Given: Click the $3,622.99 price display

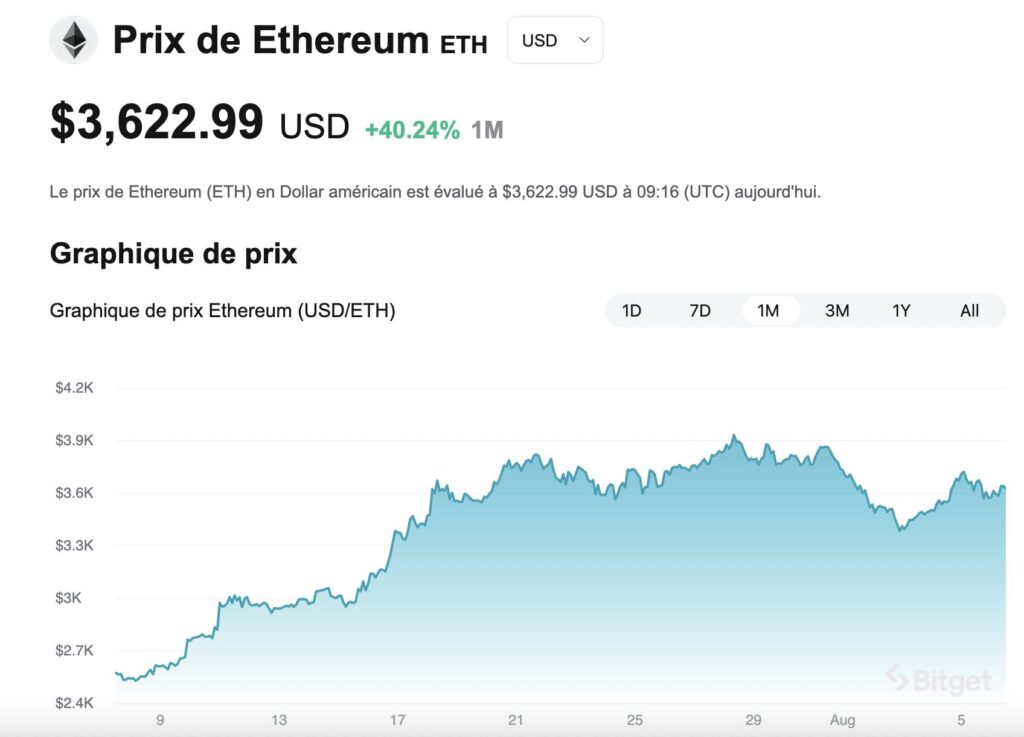Looking at the screenshot, I should pos(156,122).
